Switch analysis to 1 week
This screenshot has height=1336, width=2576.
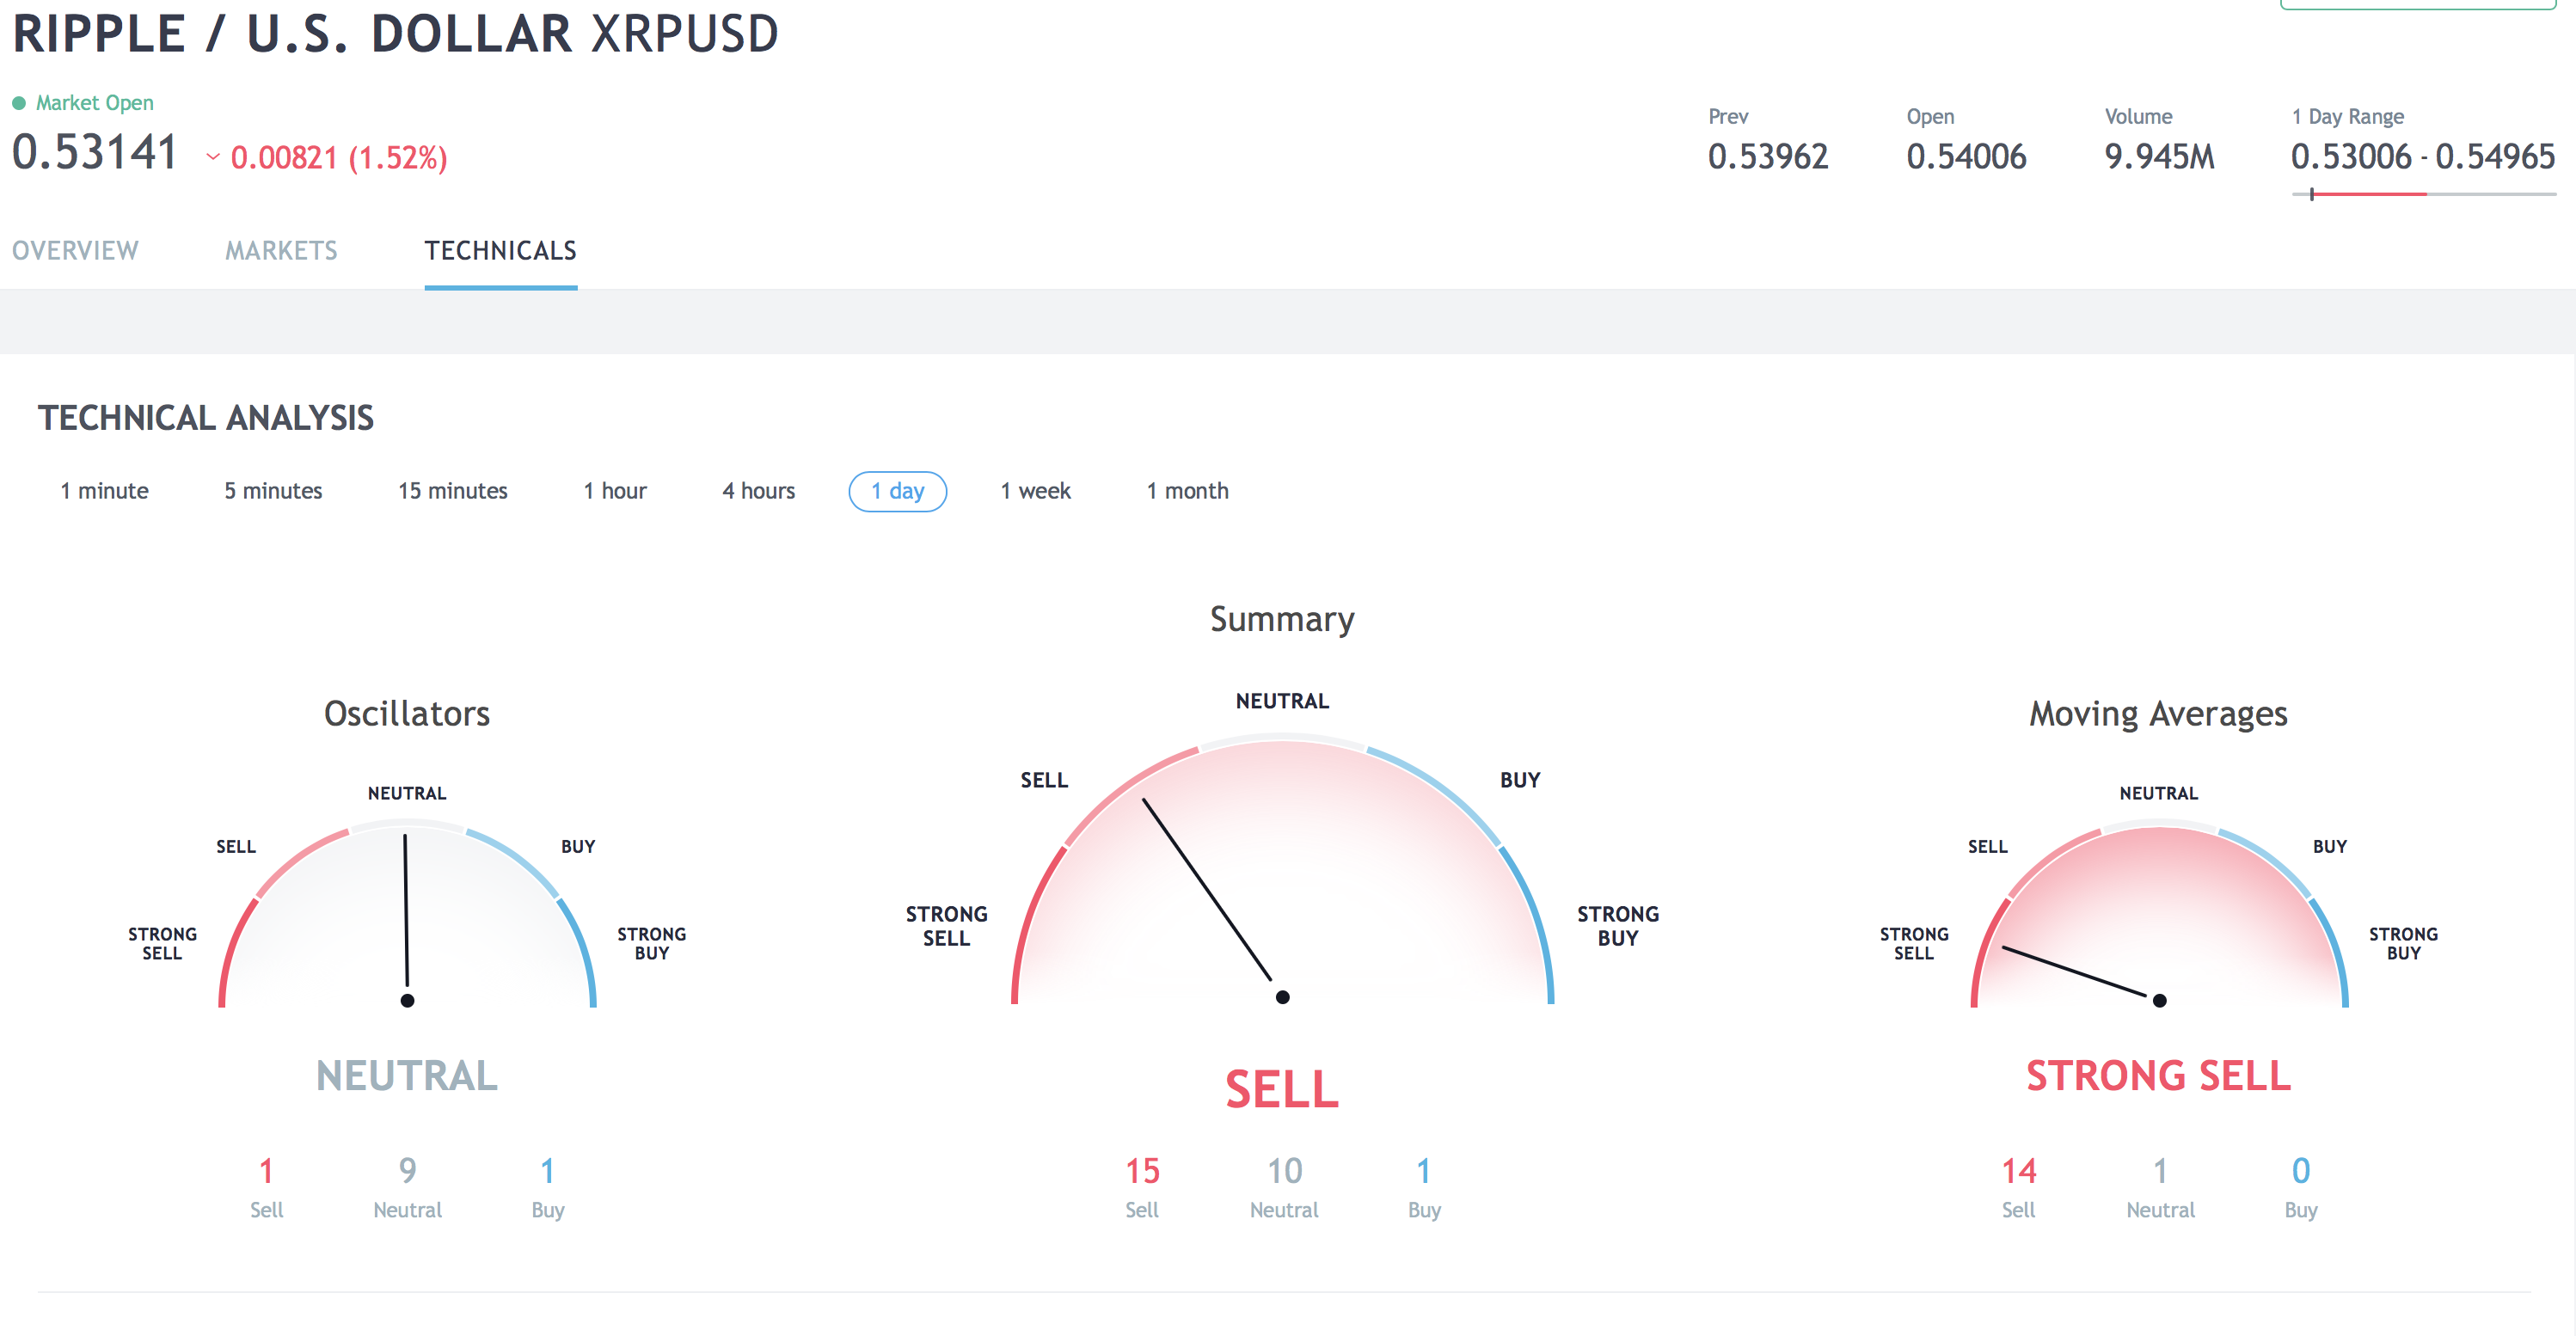[1035, 491]
